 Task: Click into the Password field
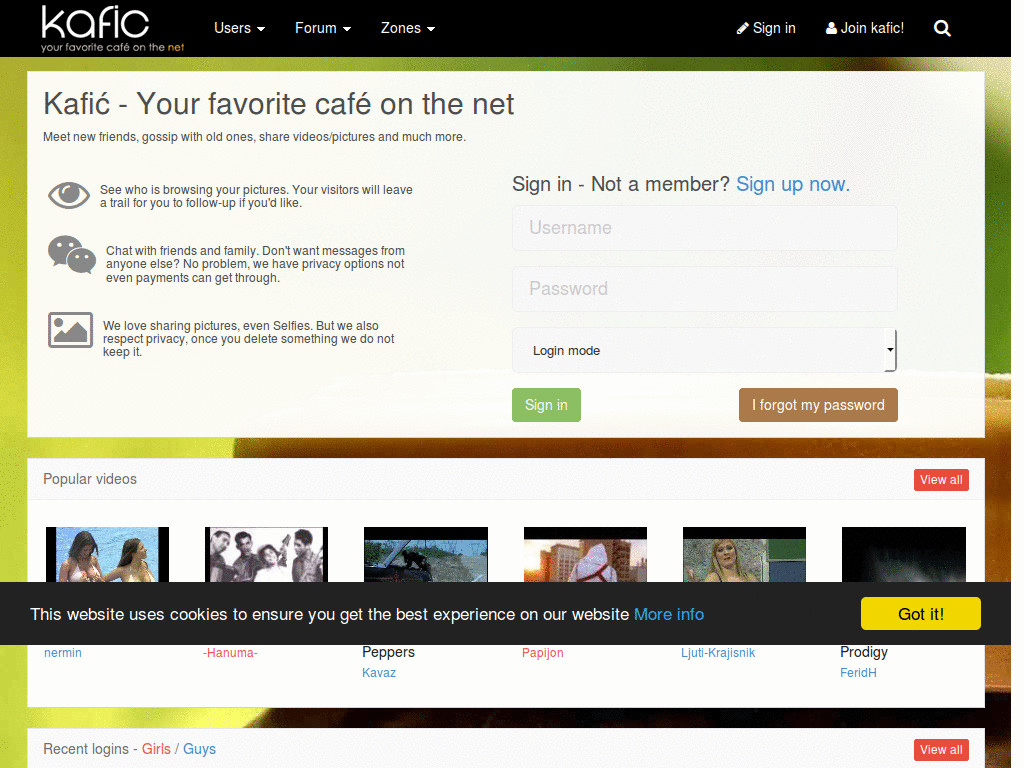(704, 289)
